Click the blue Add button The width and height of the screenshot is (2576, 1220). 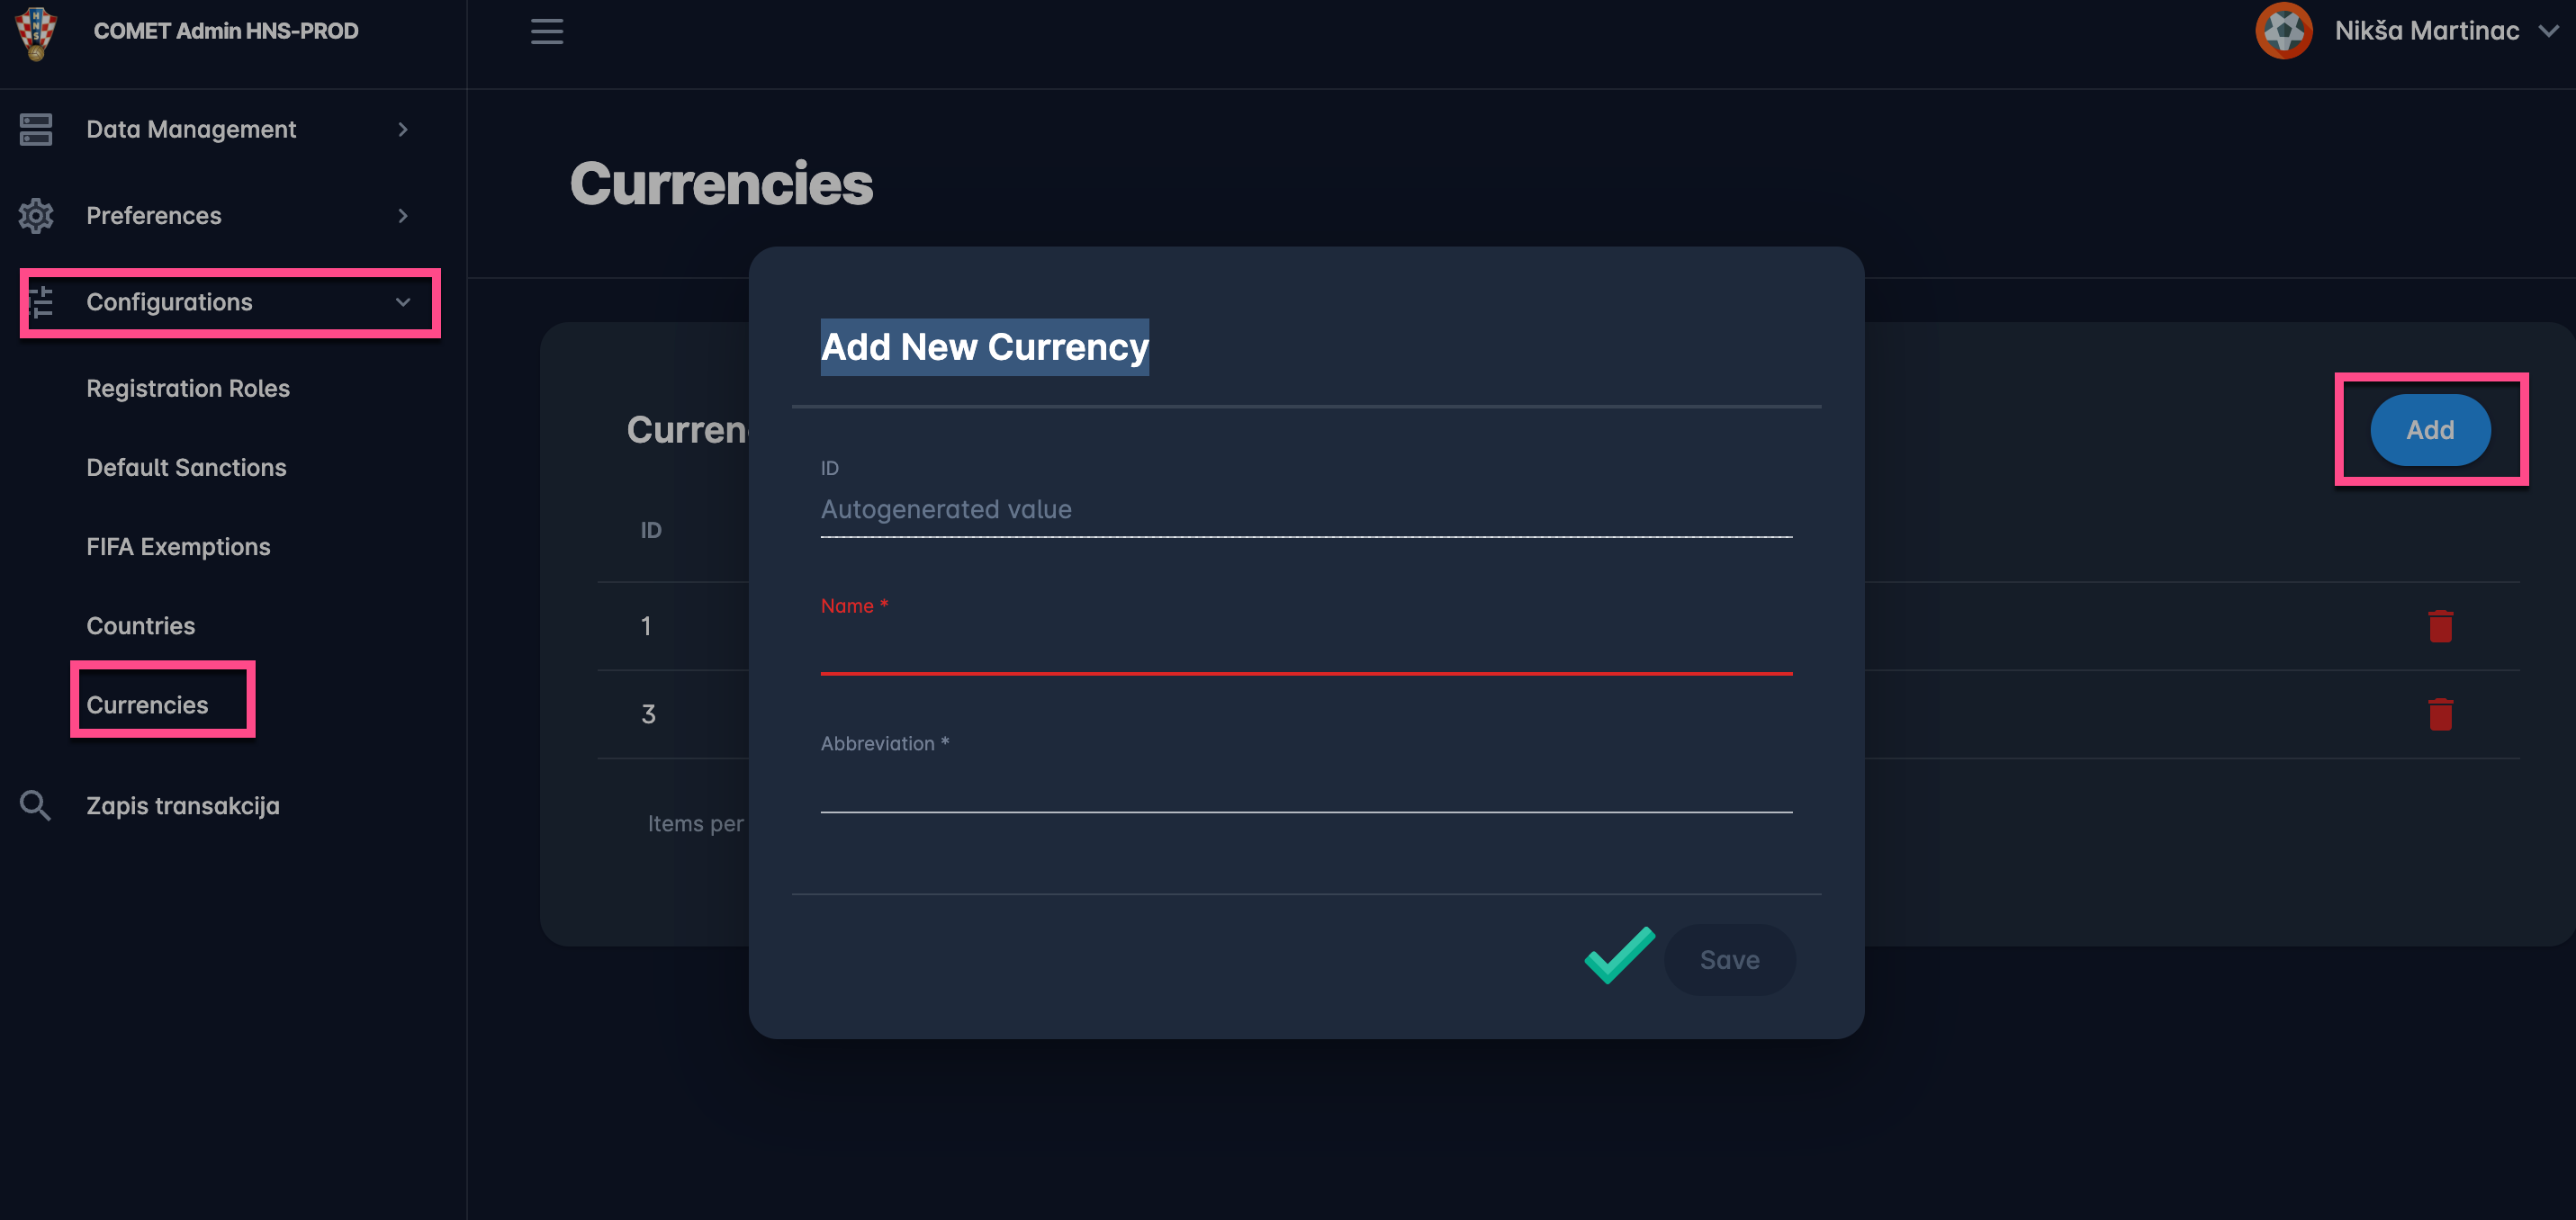tap(2429, 430)
